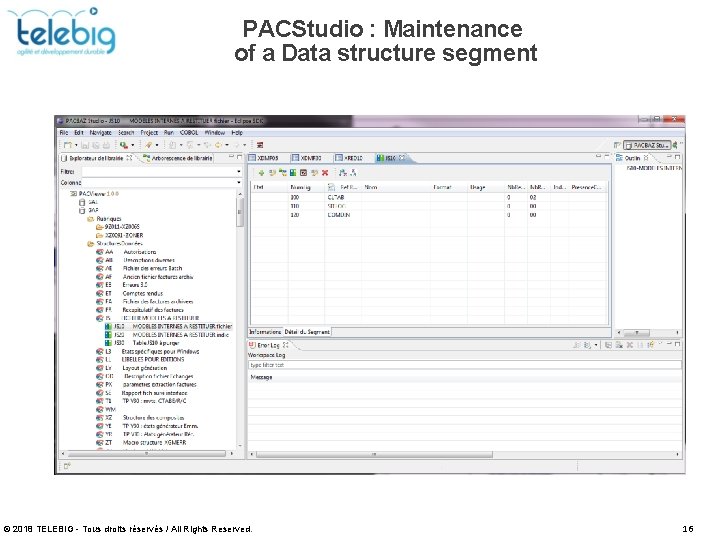Click the status bar icon at bottom left
This screenshot has width=720, height=540.
[x=67, y=467]
